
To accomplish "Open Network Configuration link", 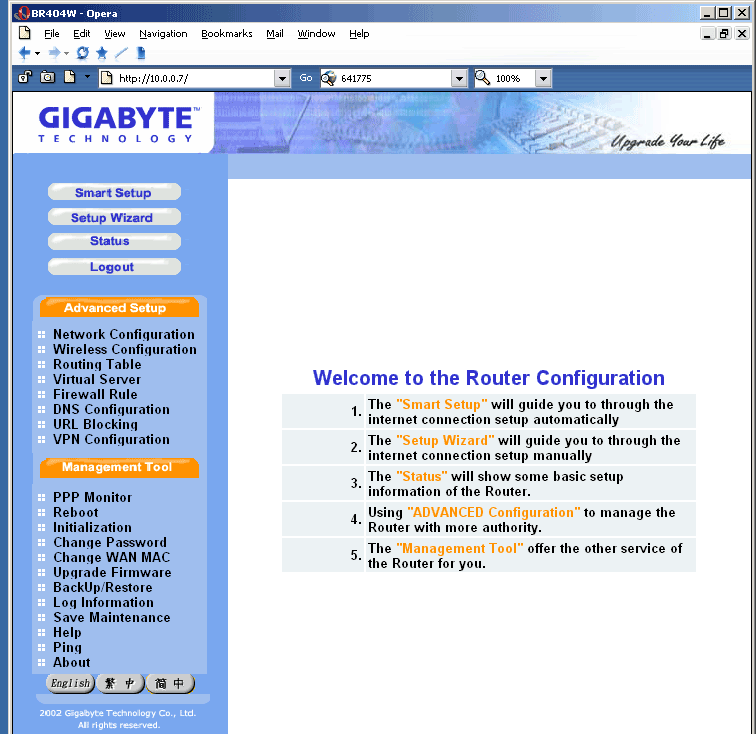I will pos(124,334).
